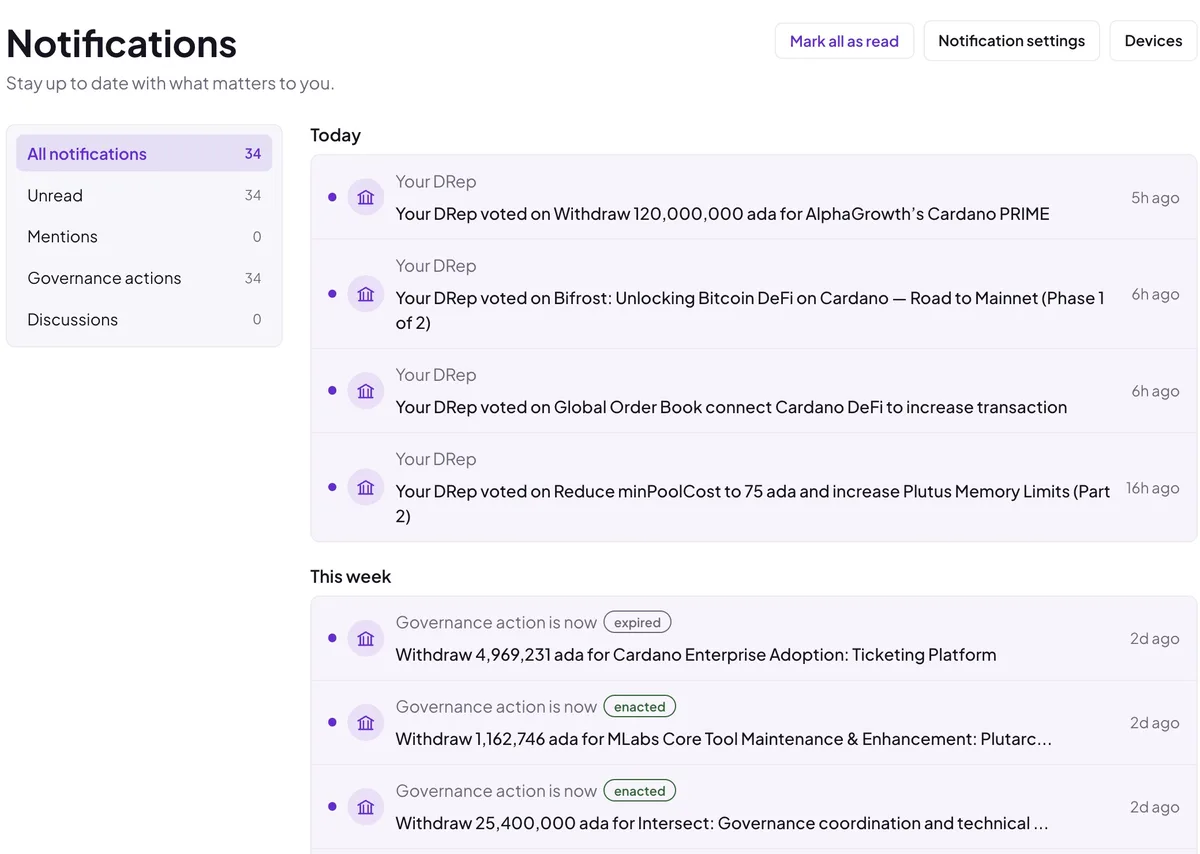
Task: Click 2d ago timestamp on Ticketing Platform notification
Action: click(1155, 638)
